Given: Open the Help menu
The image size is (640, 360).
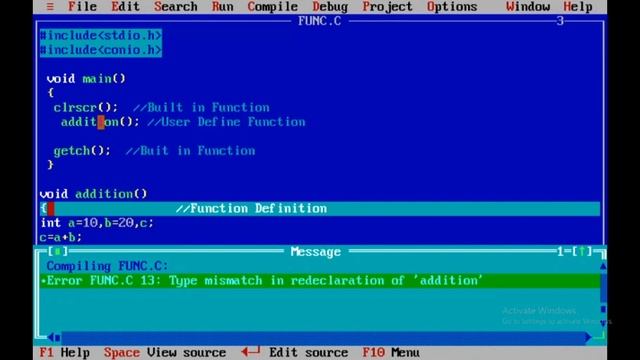Looking at the screenshot, I should [578, 7].
